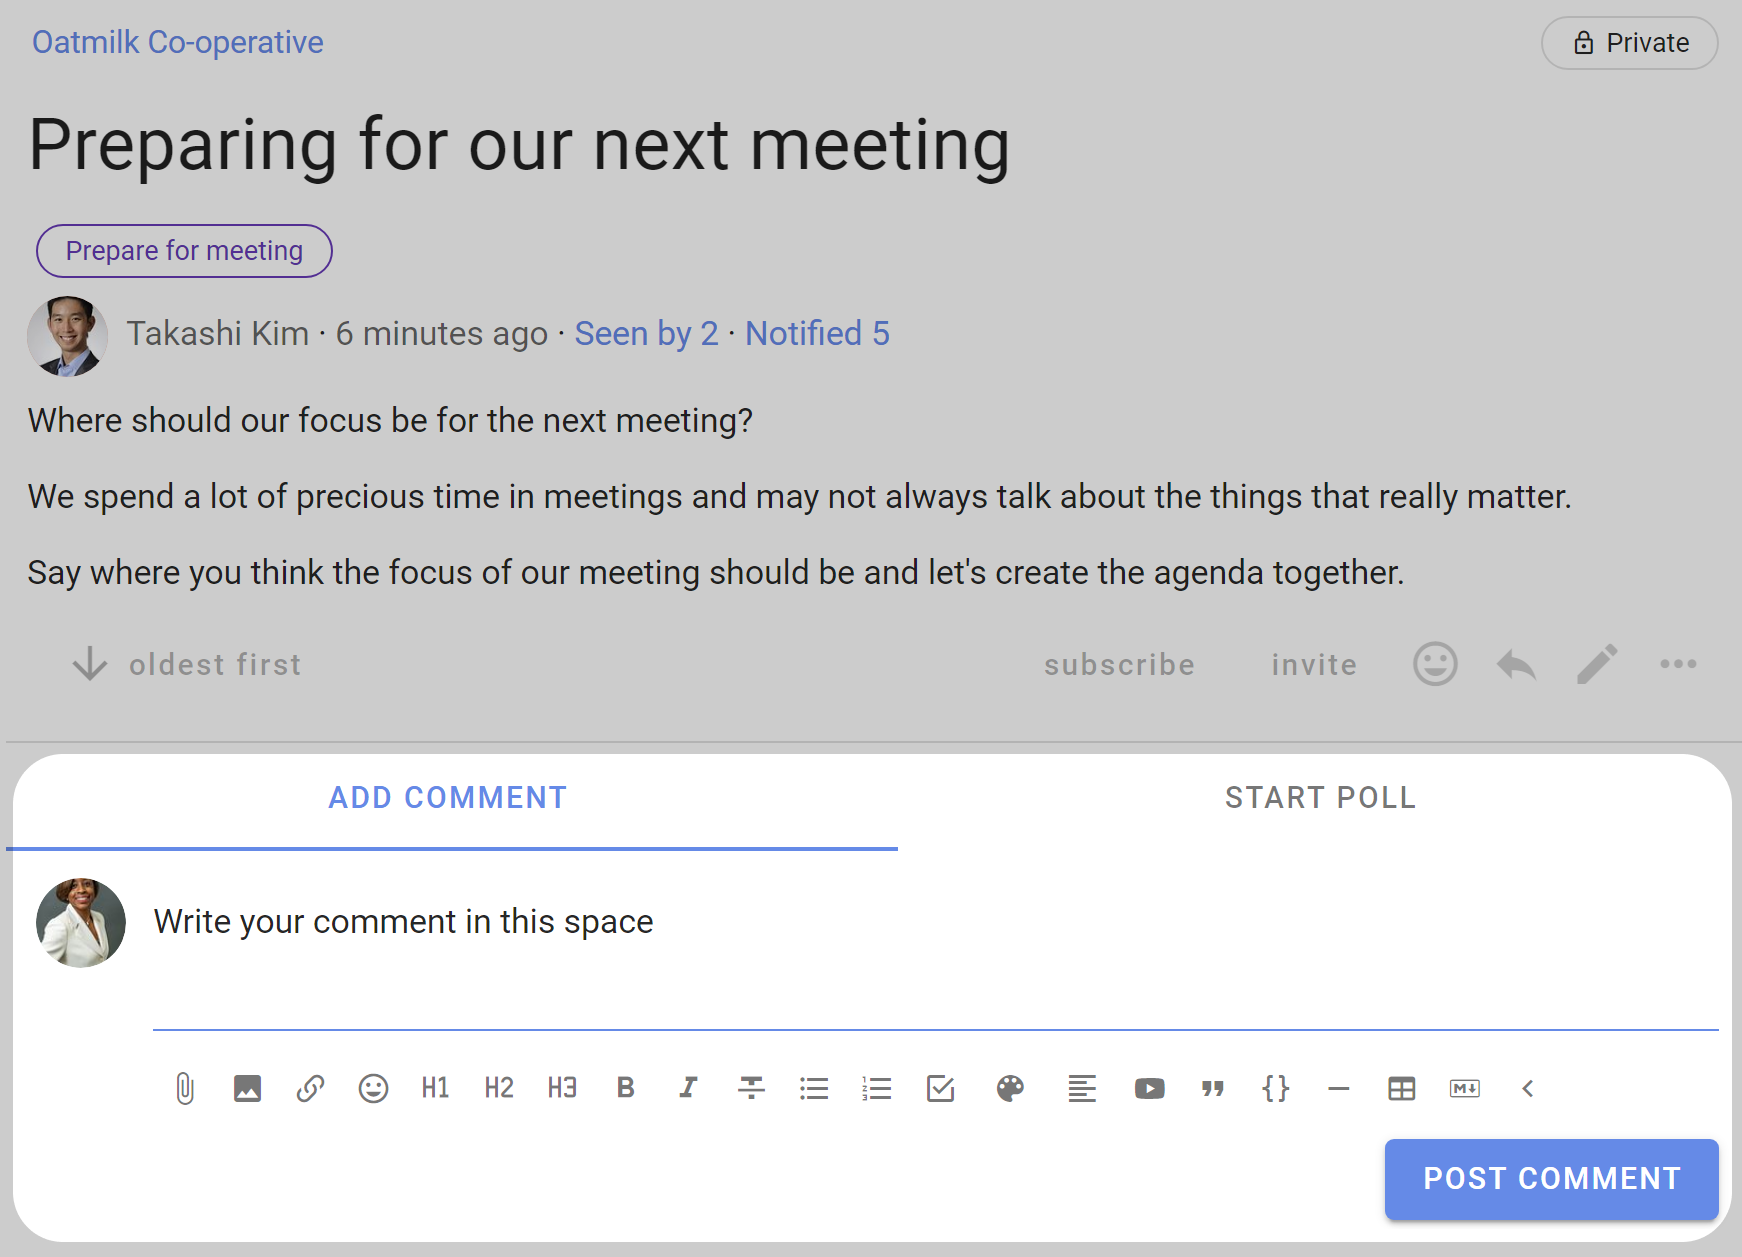
Task: Click the insert link icon
Action: [310, 1088]
